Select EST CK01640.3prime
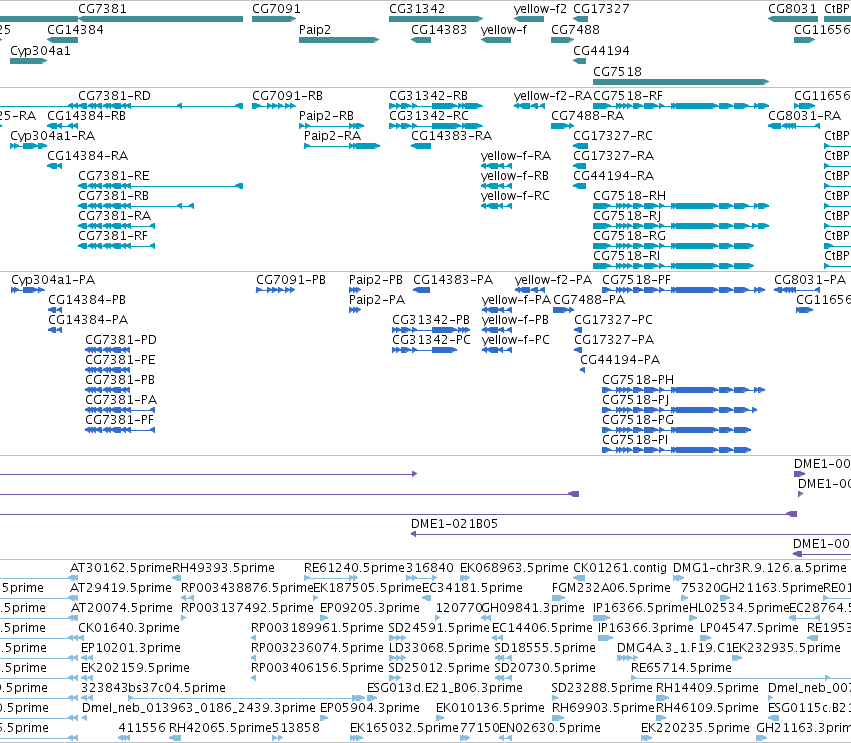 (129, 628)
